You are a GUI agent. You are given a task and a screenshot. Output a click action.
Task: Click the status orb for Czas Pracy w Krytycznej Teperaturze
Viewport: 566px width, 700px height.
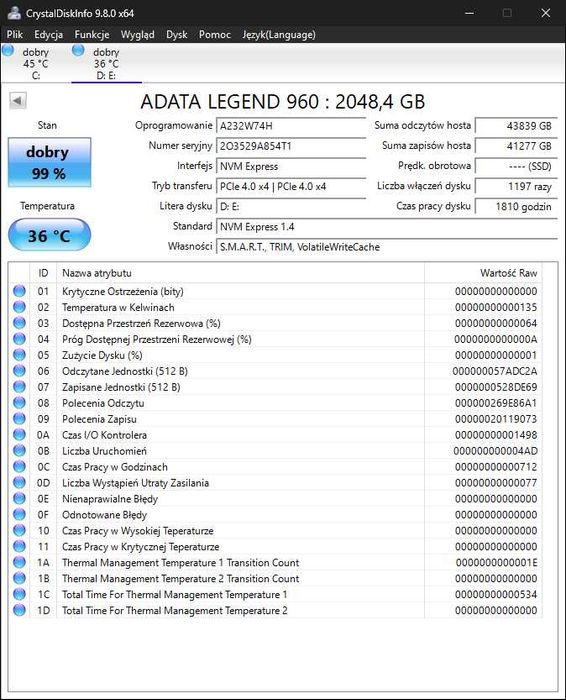coord(19,546)
